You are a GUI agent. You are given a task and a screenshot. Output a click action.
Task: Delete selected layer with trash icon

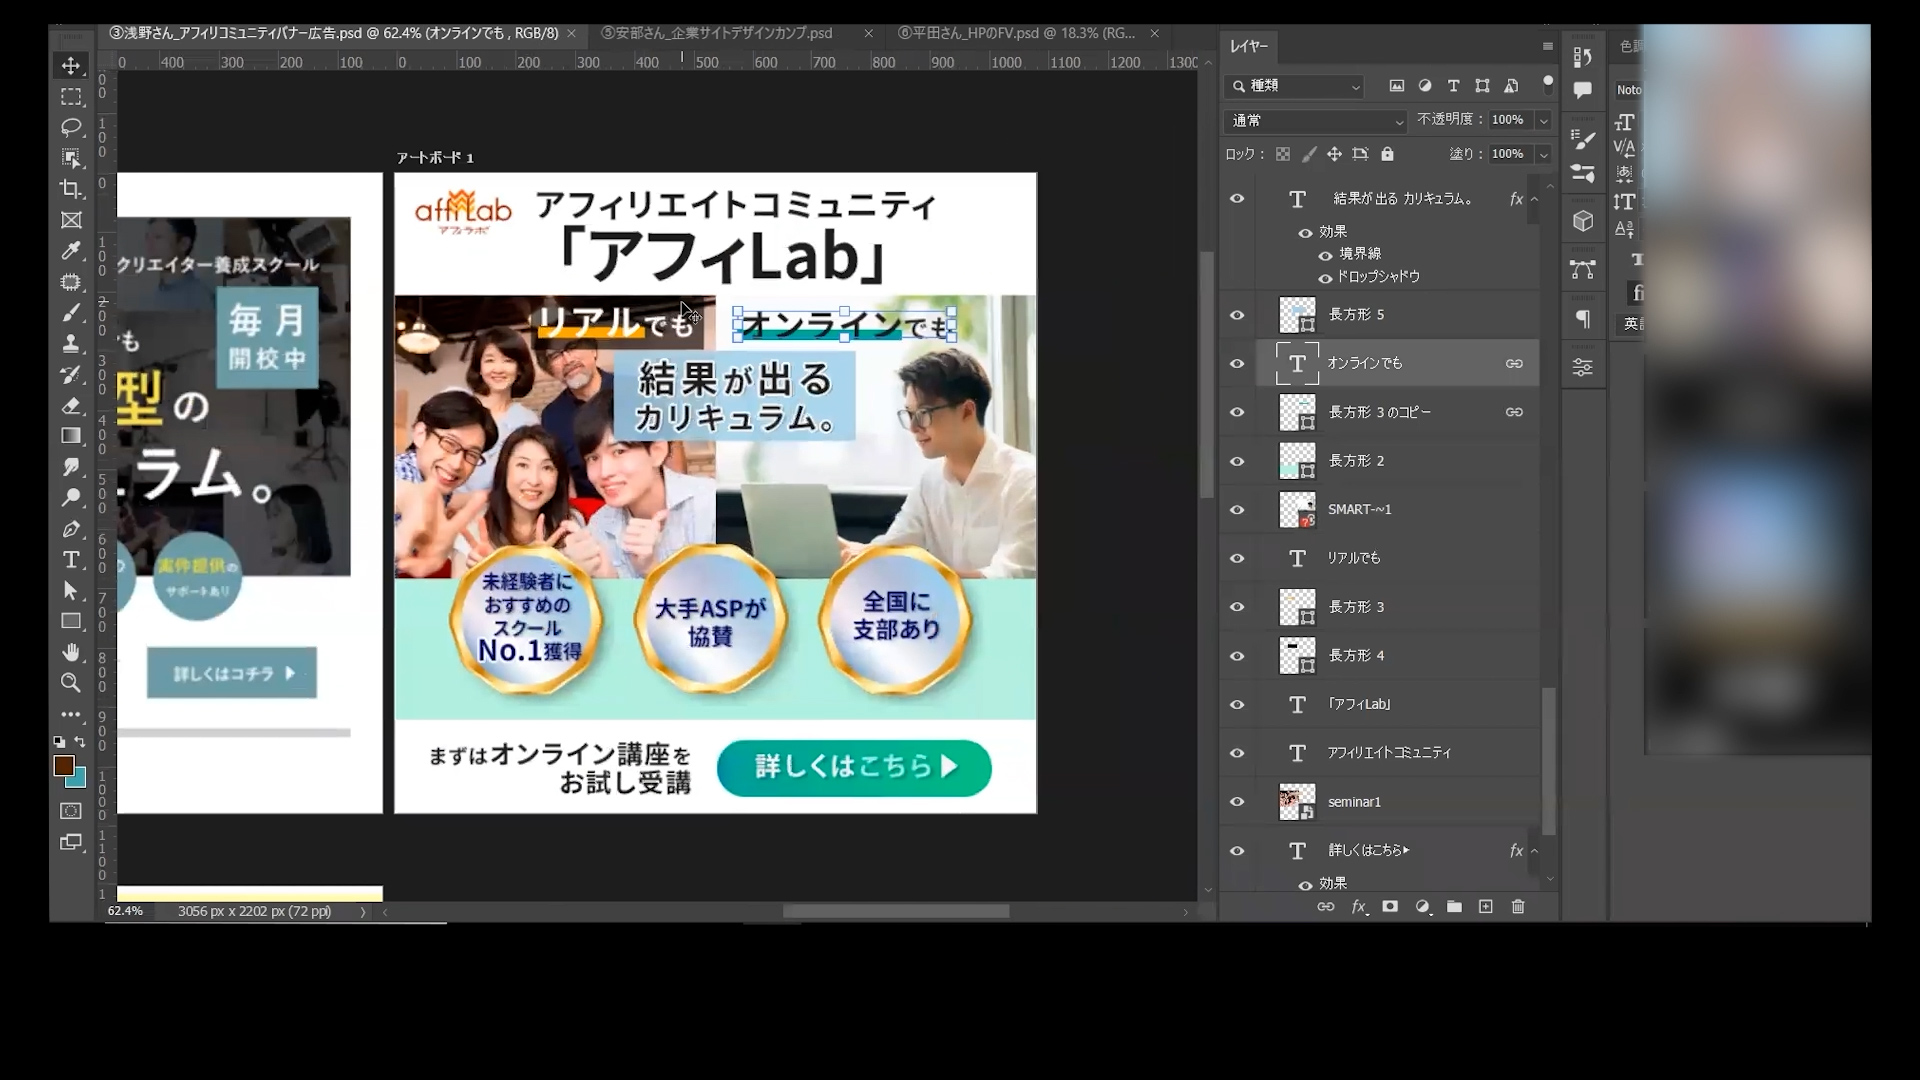click(x=1518, y=907)
